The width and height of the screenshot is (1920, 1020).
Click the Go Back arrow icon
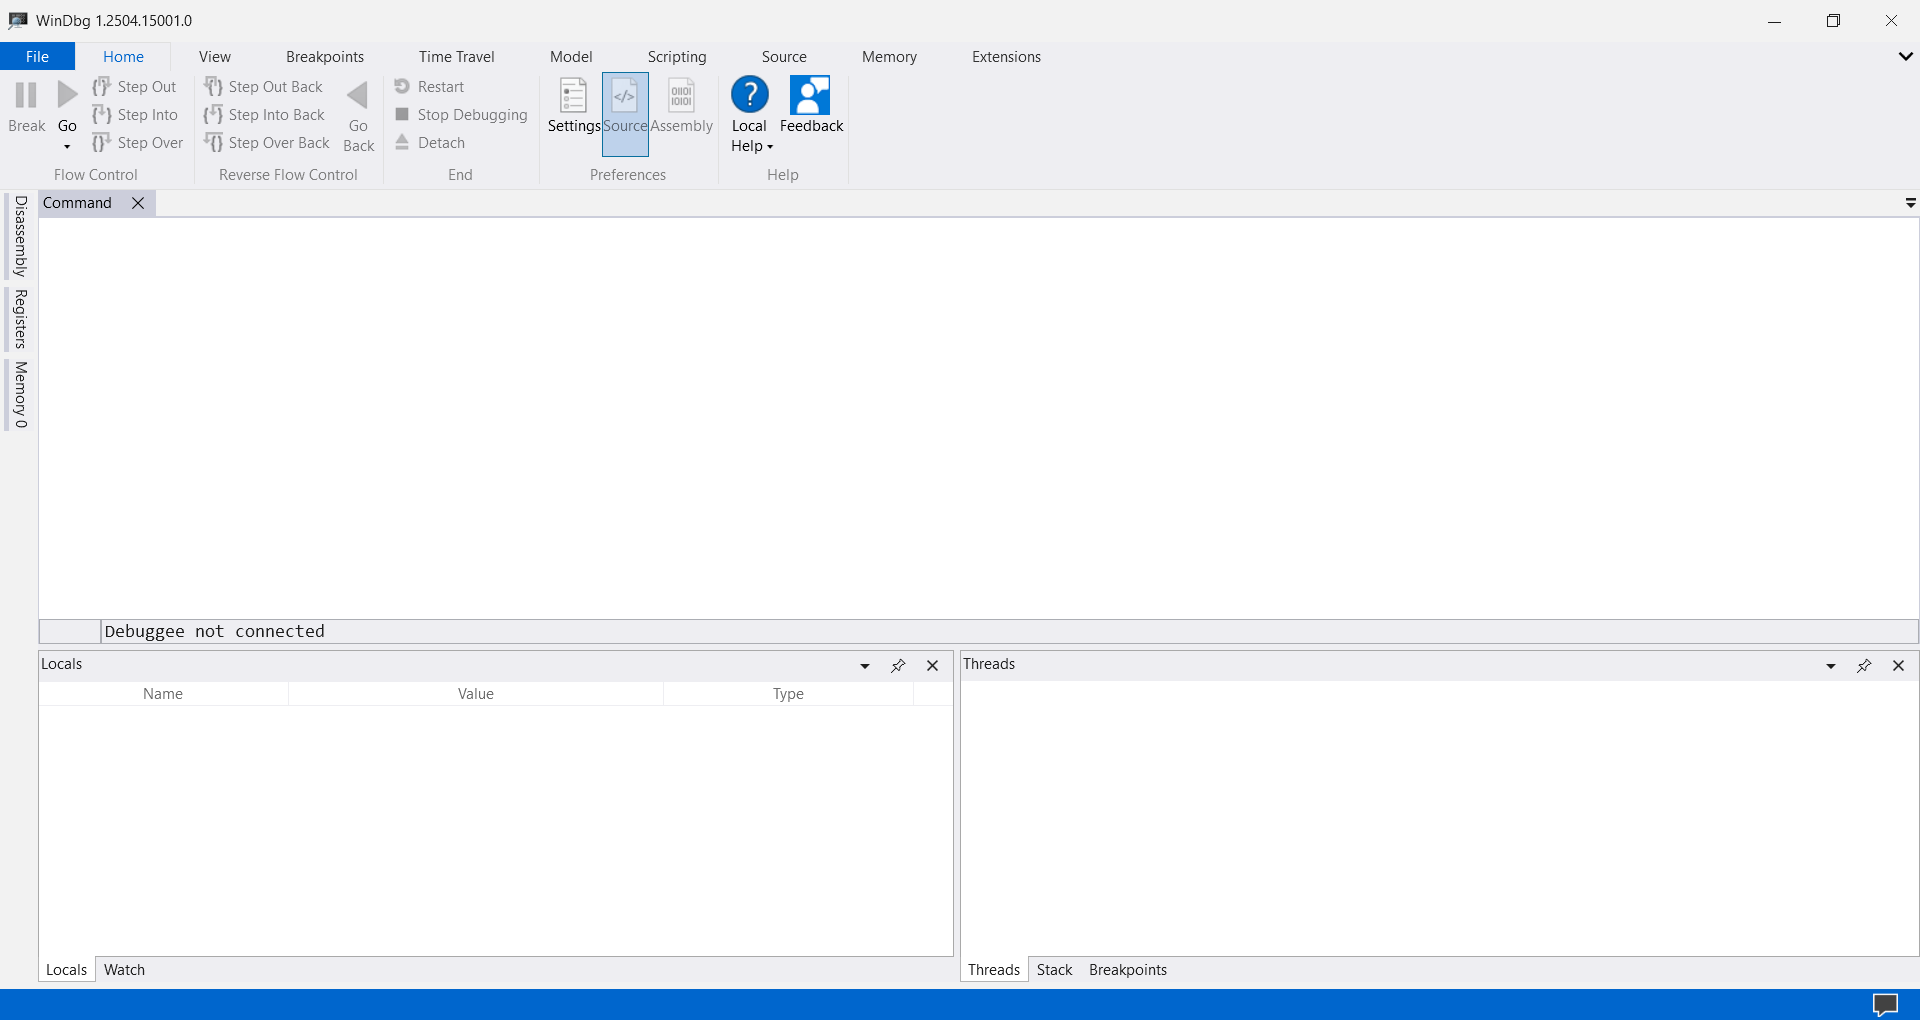tap(358, 96)
